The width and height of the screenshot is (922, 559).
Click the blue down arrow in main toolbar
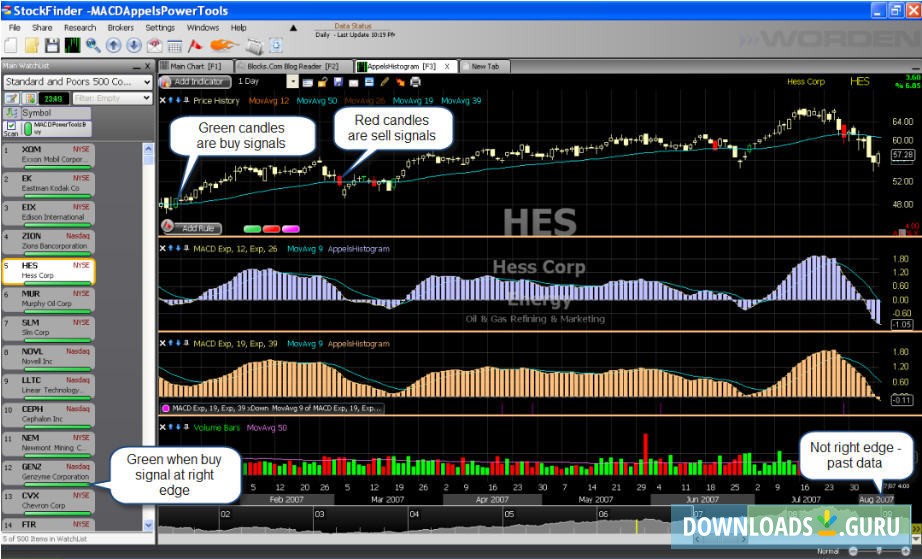134,46
